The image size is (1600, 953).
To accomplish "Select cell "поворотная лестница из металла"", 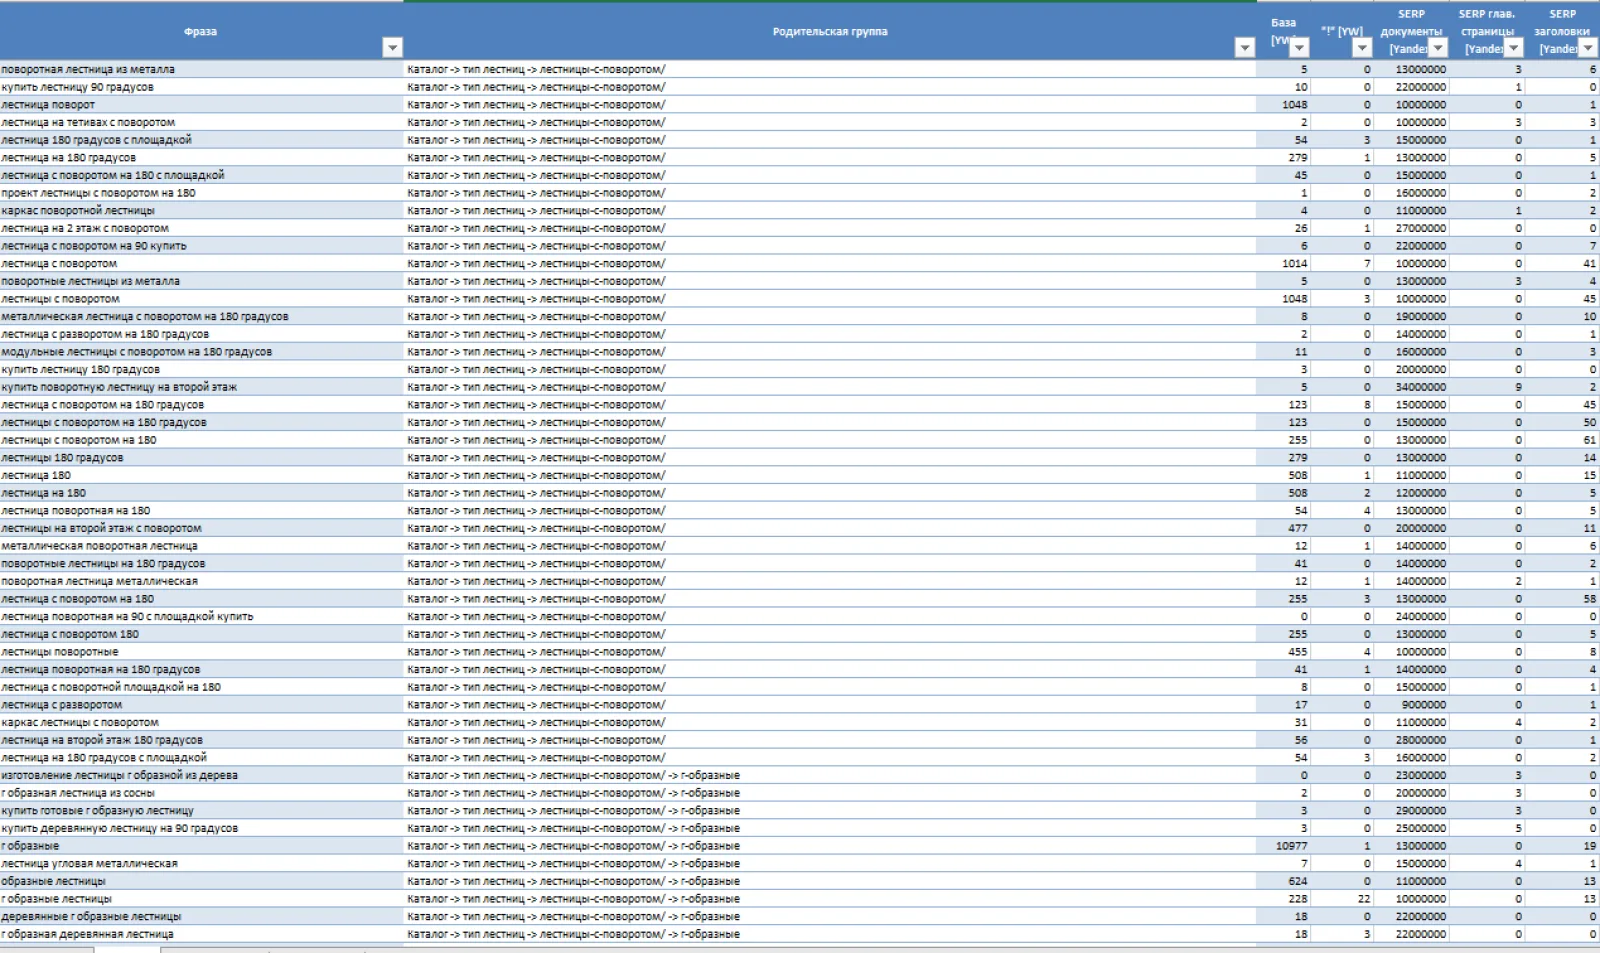I will (201, 69).
